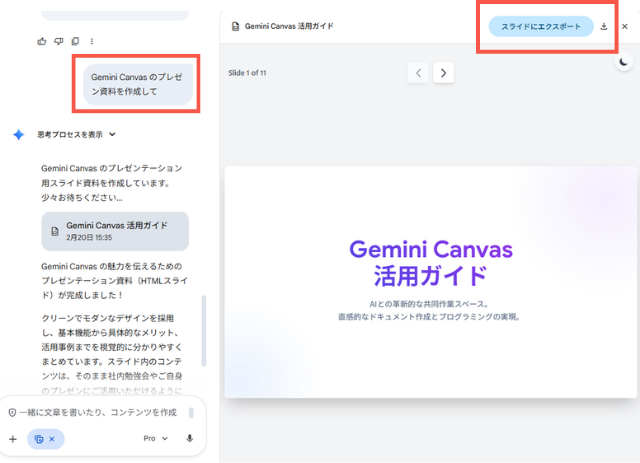Click the document icon in the canvas header
The width and height of the screenshot is (640, 463).
coord(235,27)
